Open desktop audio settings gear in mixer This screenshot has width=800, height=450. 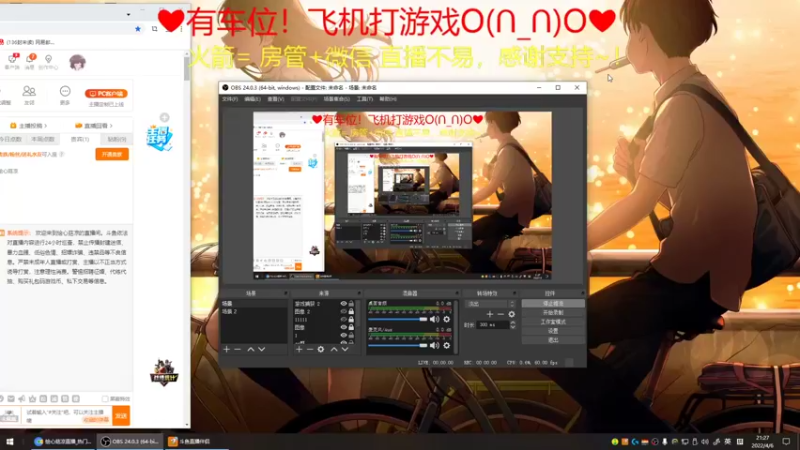tap(446, 319)
